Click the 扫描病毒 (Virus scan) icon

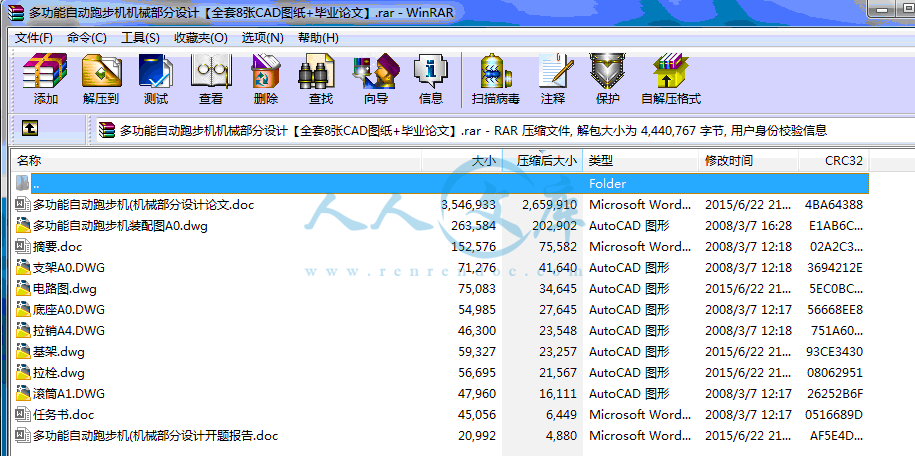pyautogui.click(x=495, y=71)
